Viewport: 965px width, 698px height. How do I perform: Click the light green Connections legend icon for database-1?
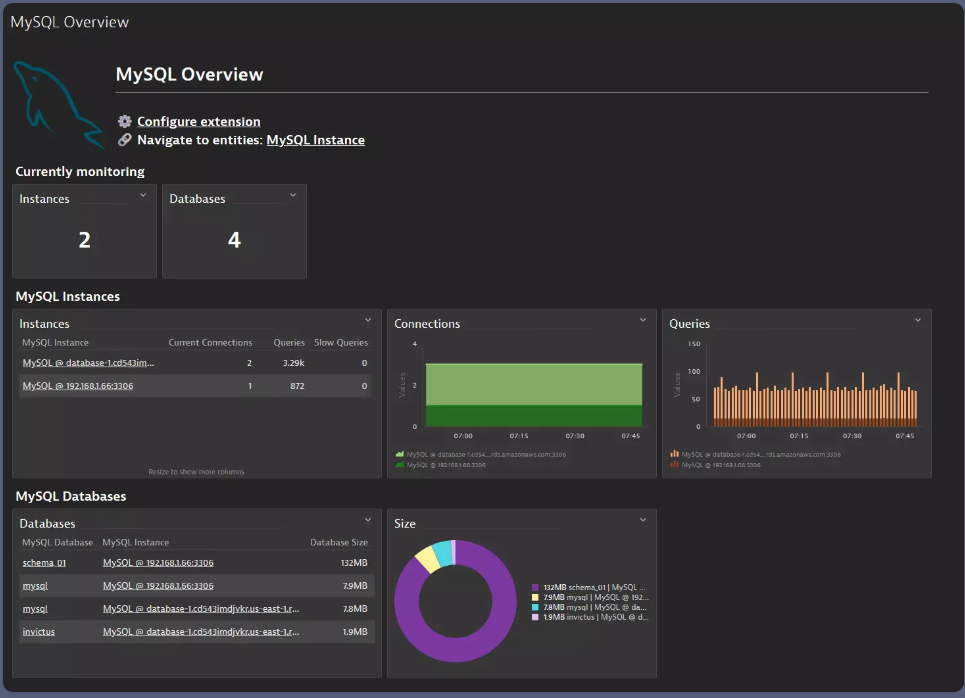[x=400, y=454]
